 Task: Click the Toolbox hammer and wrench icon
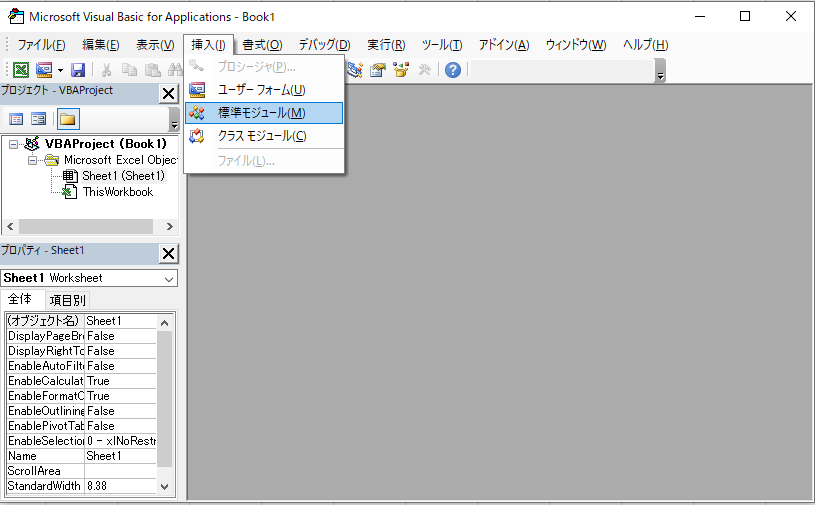point(425,70)
